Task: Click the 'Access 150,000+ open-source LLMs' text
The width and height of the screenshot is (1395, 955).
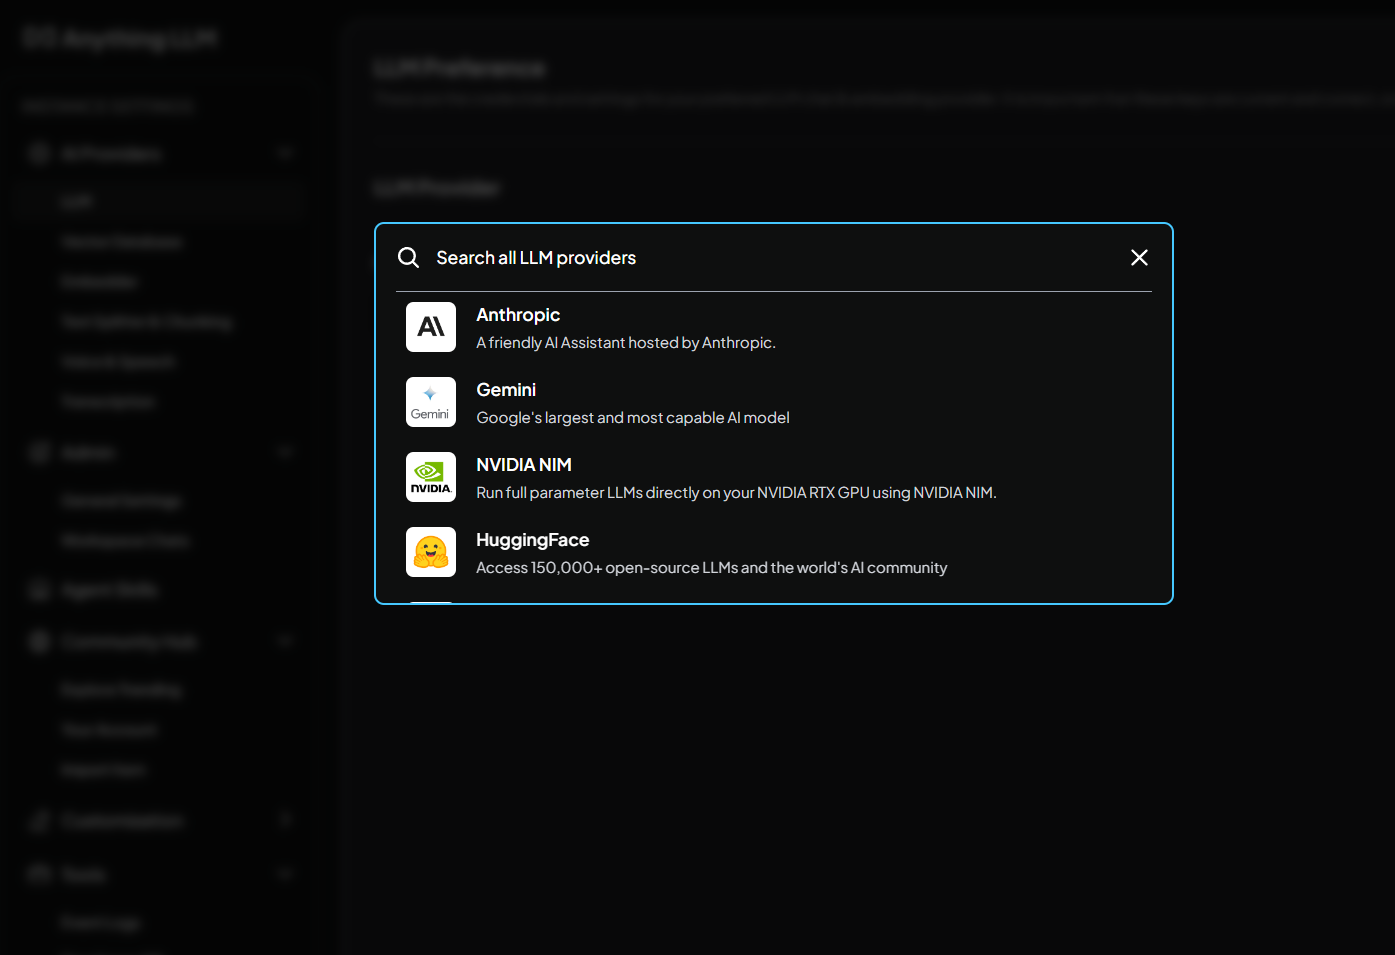Action: 711,568
